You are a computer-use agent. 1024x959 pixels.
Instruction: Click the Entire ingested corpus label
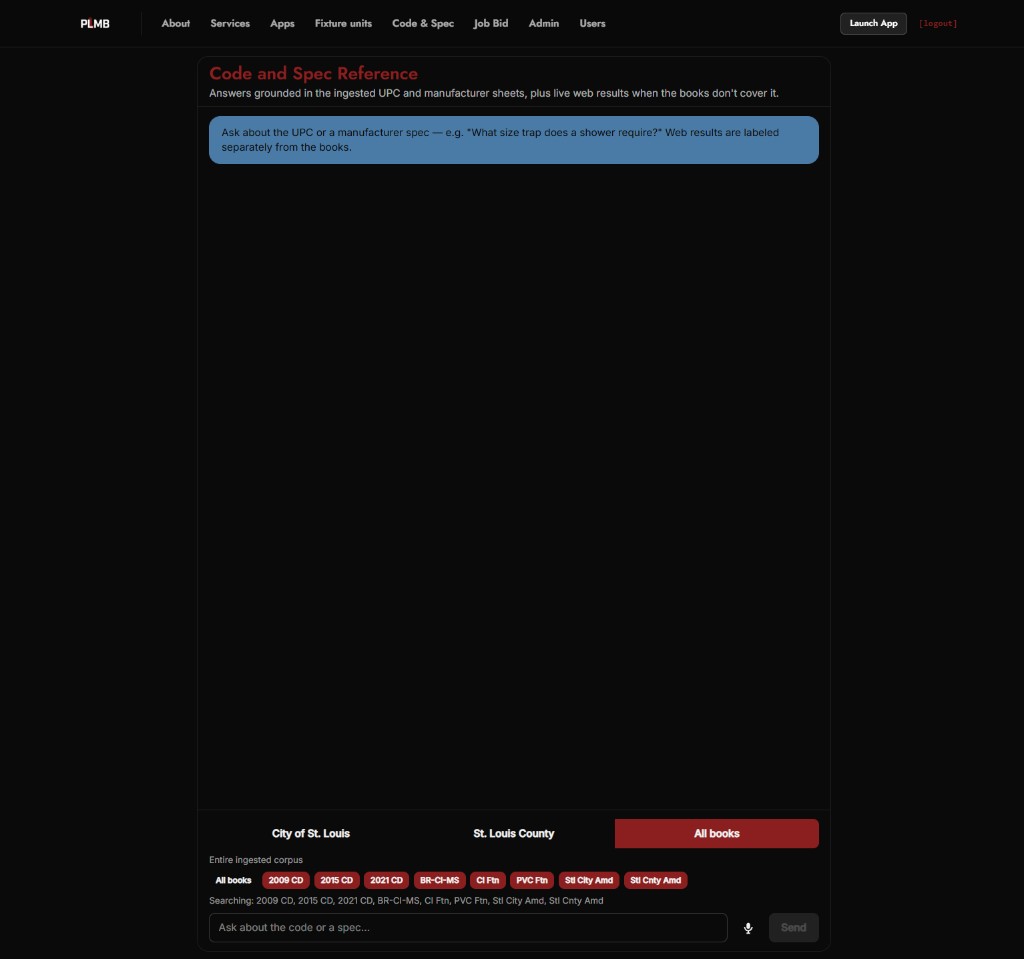(255, 860)
